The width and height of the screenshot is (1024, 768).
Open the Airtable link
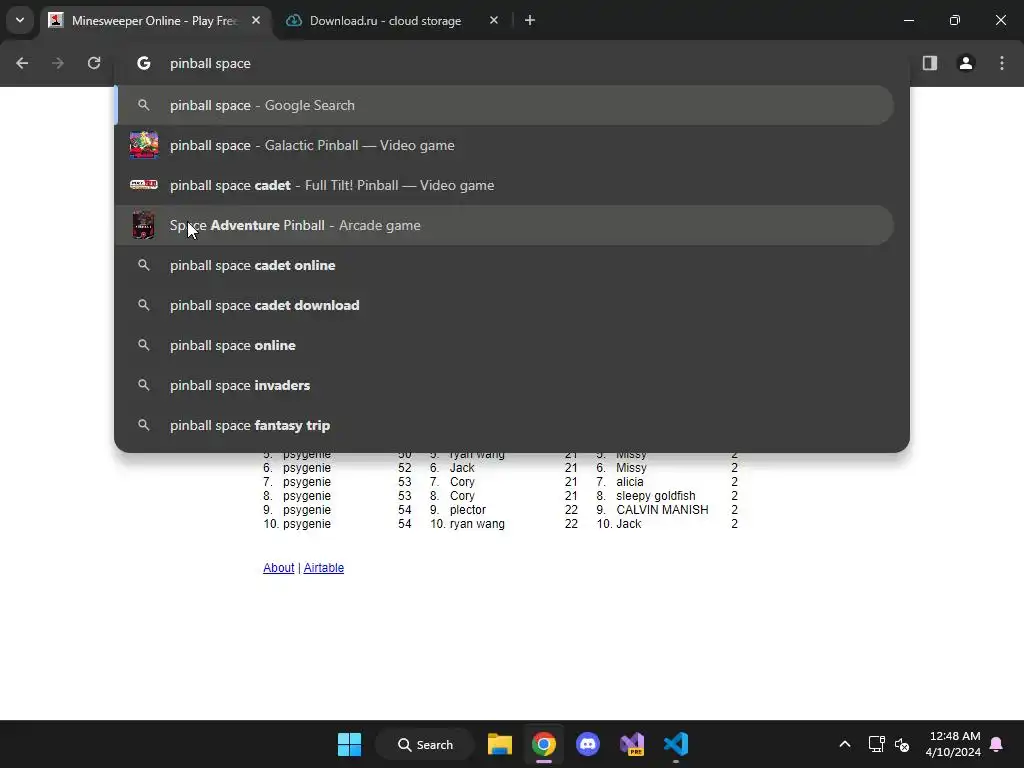tap(323, 568)
